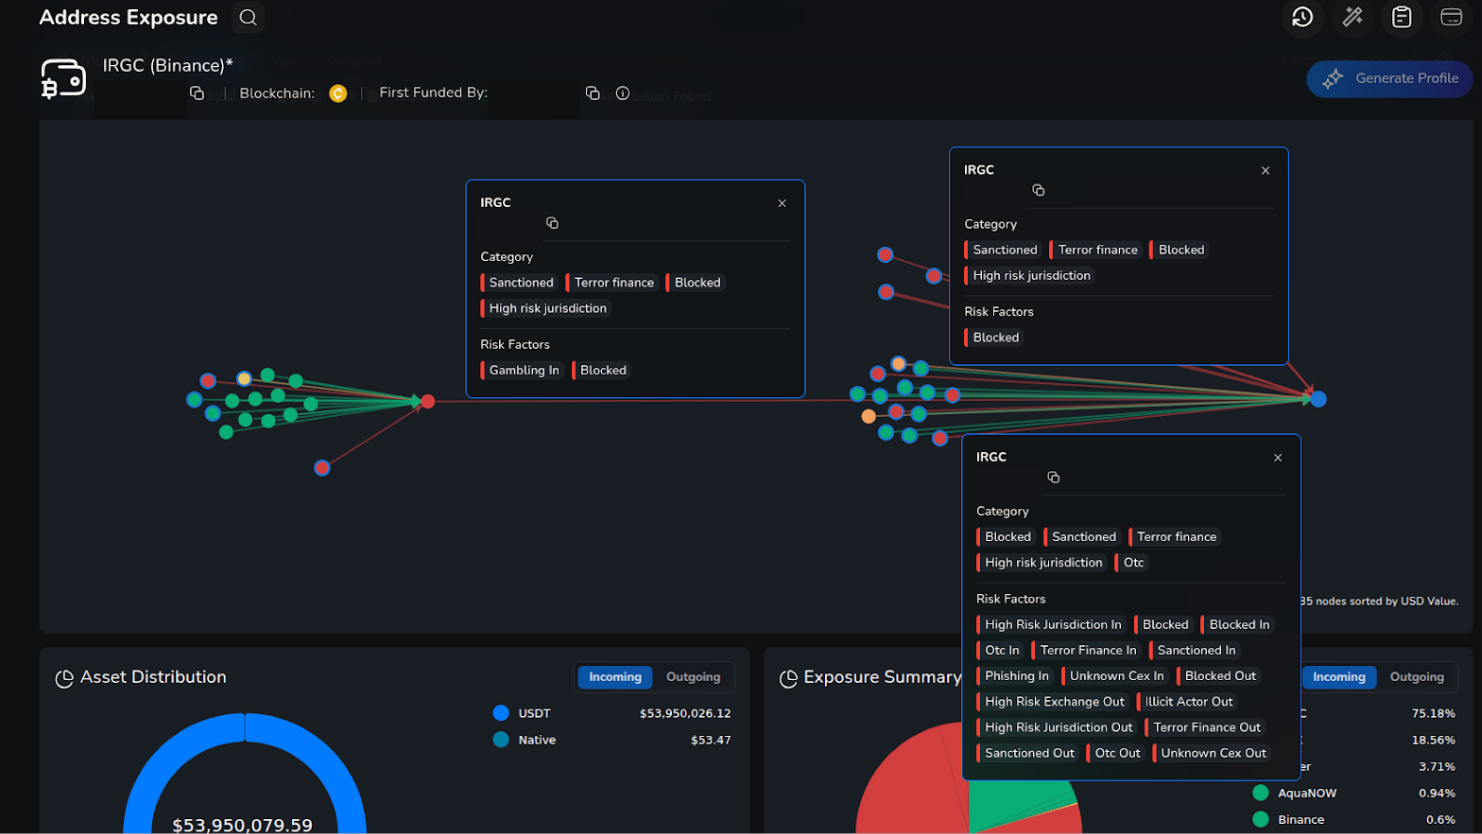
Task: Click the Asset Distribution pie icon
Action: 64,679
